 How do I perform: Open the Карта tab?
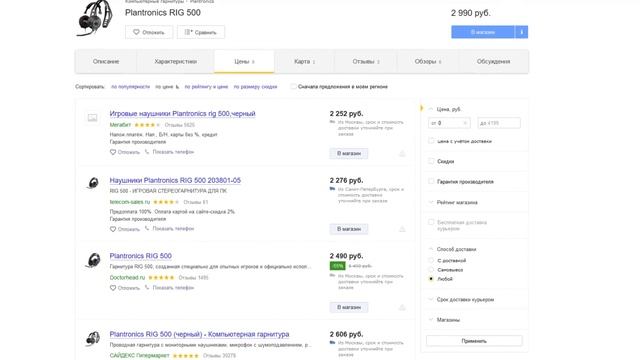coord(304,62)
